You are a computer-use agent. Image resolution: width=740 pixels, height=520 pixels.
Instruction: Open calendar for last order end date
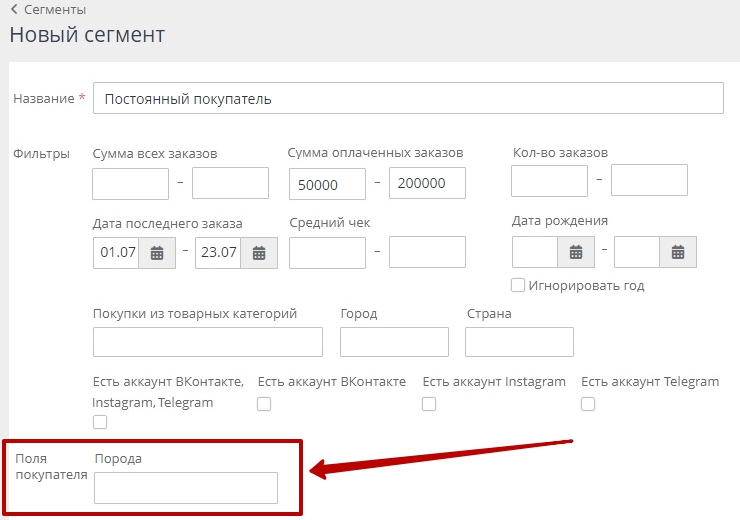click(x=258, y=253)
